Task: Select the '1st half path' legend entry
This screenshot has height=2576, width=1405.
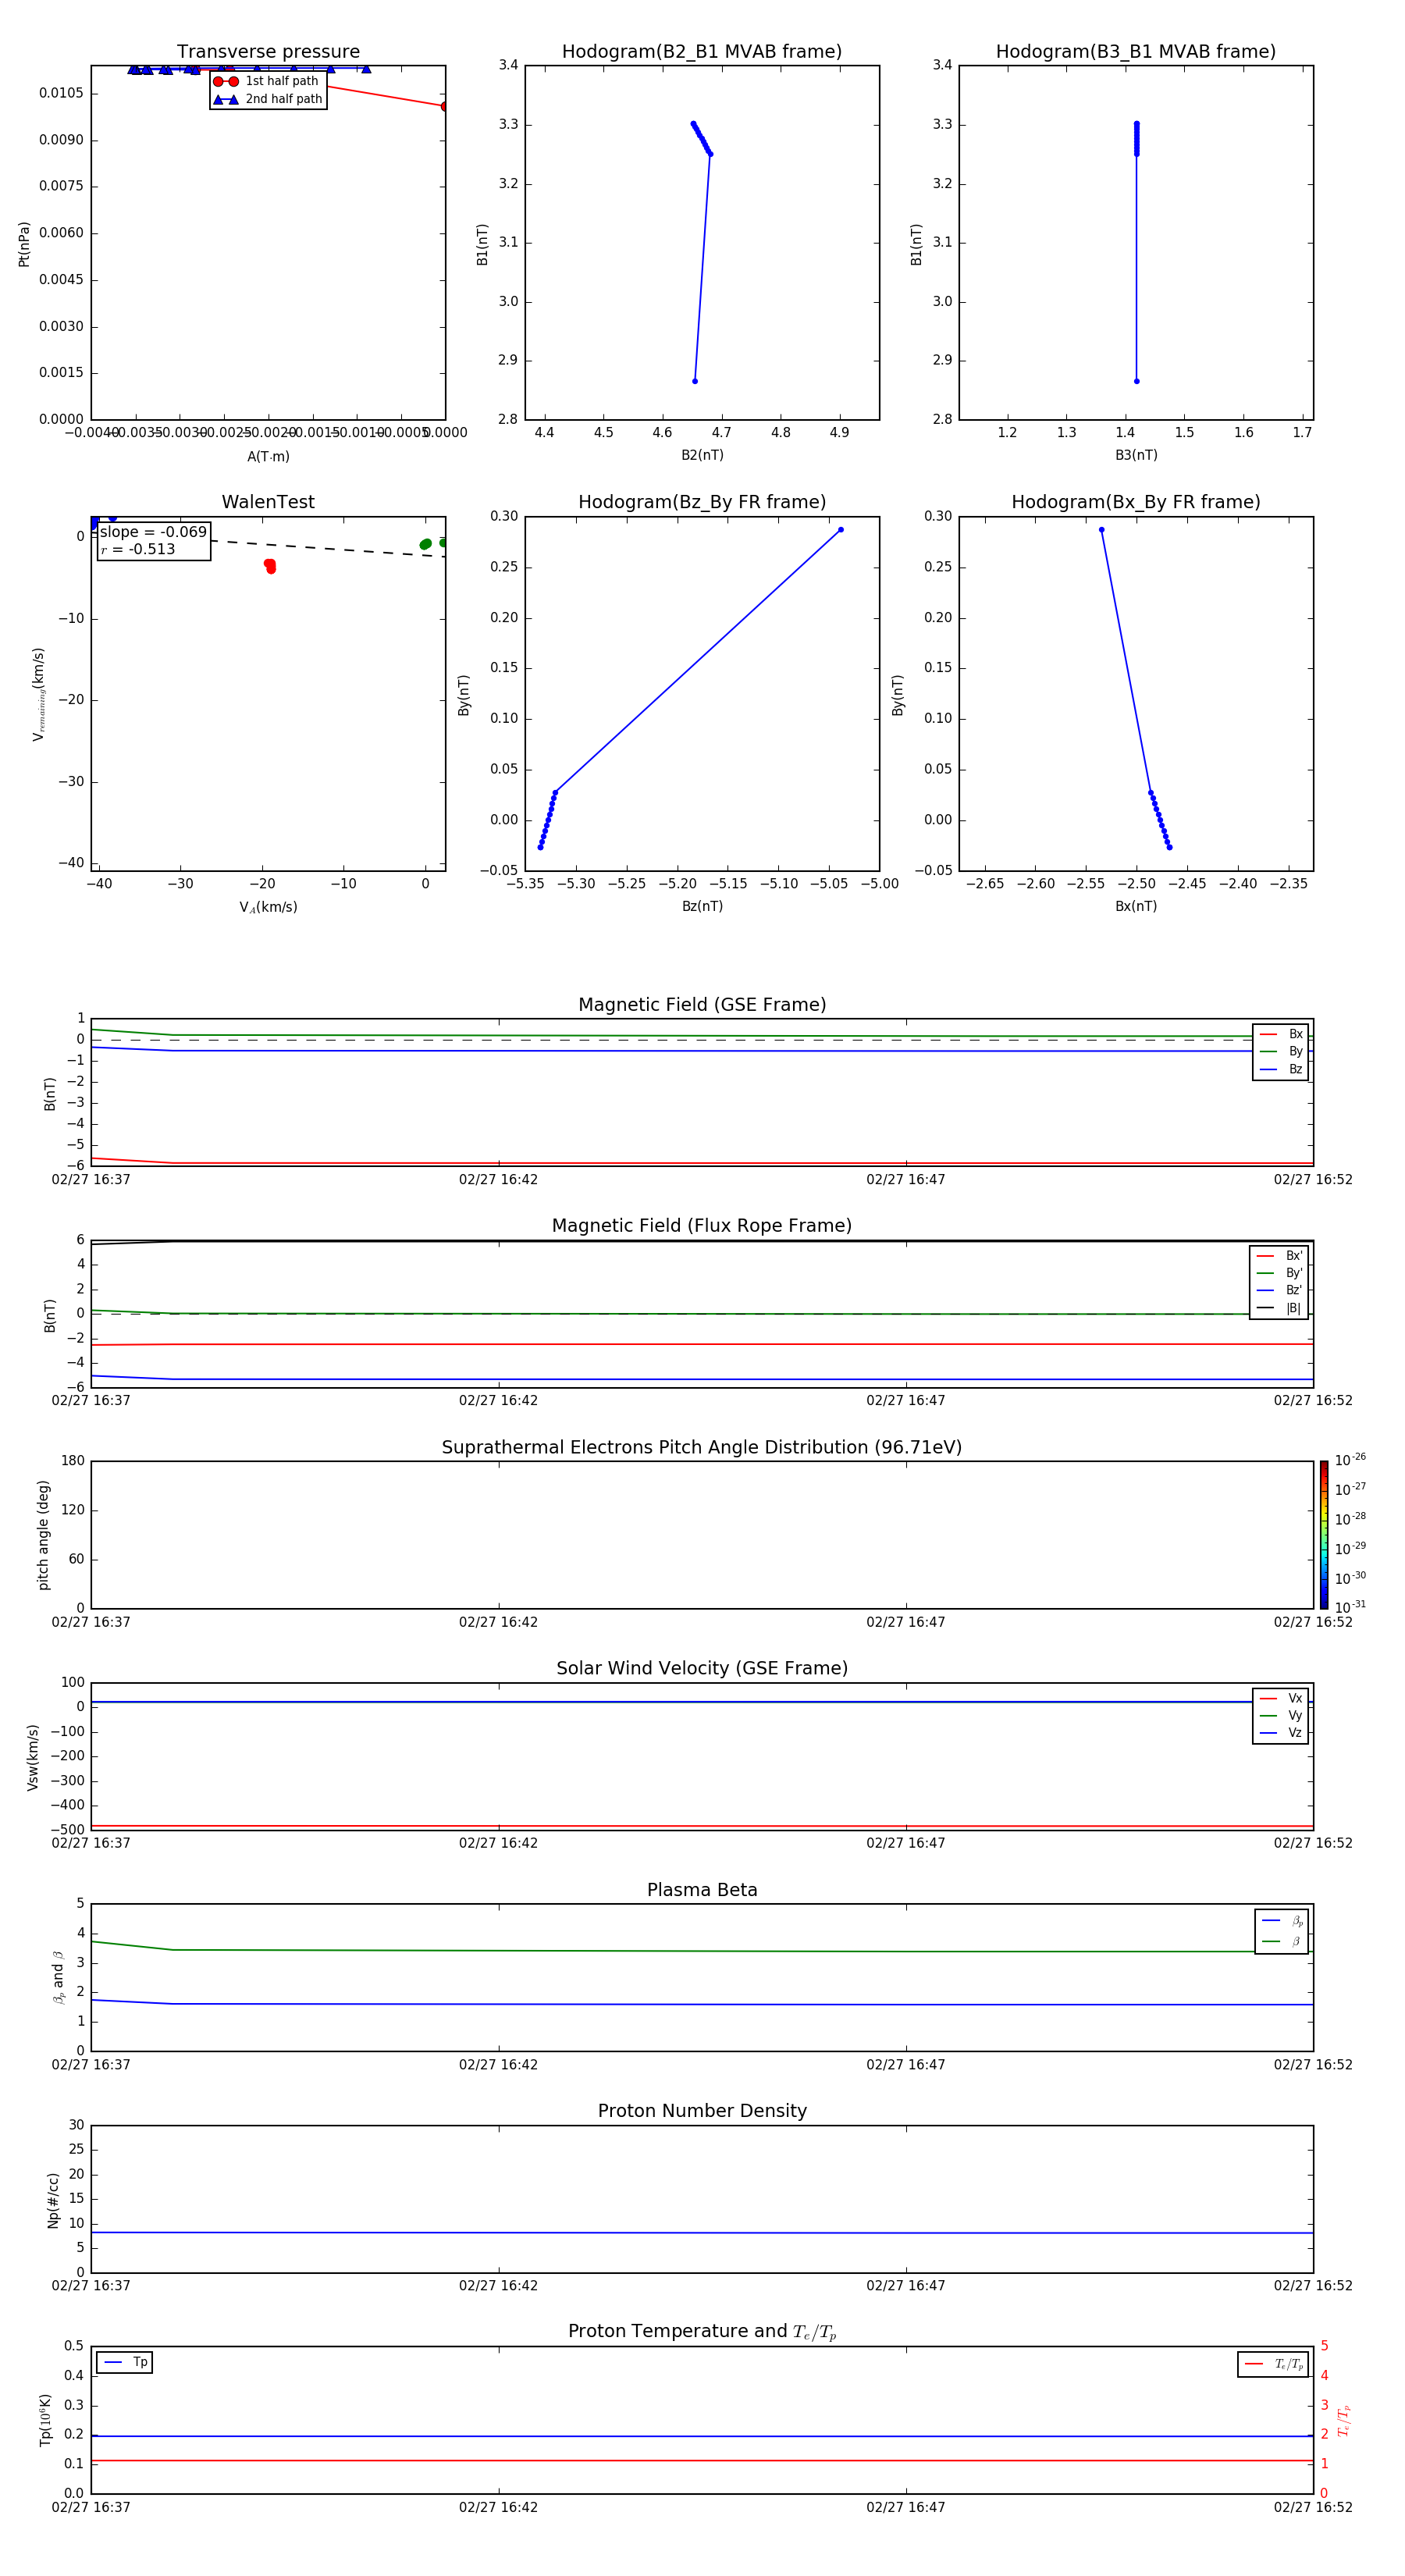Action: [267, 81]
